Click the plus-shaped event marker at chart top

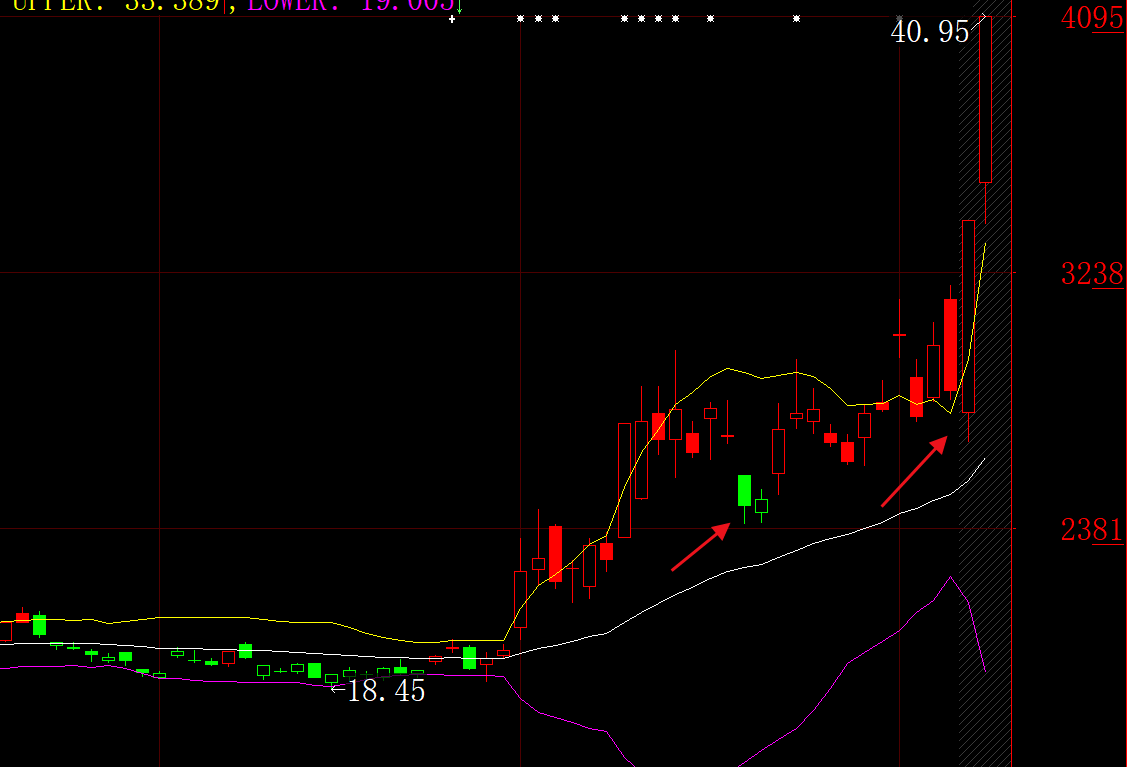(452, 19)
